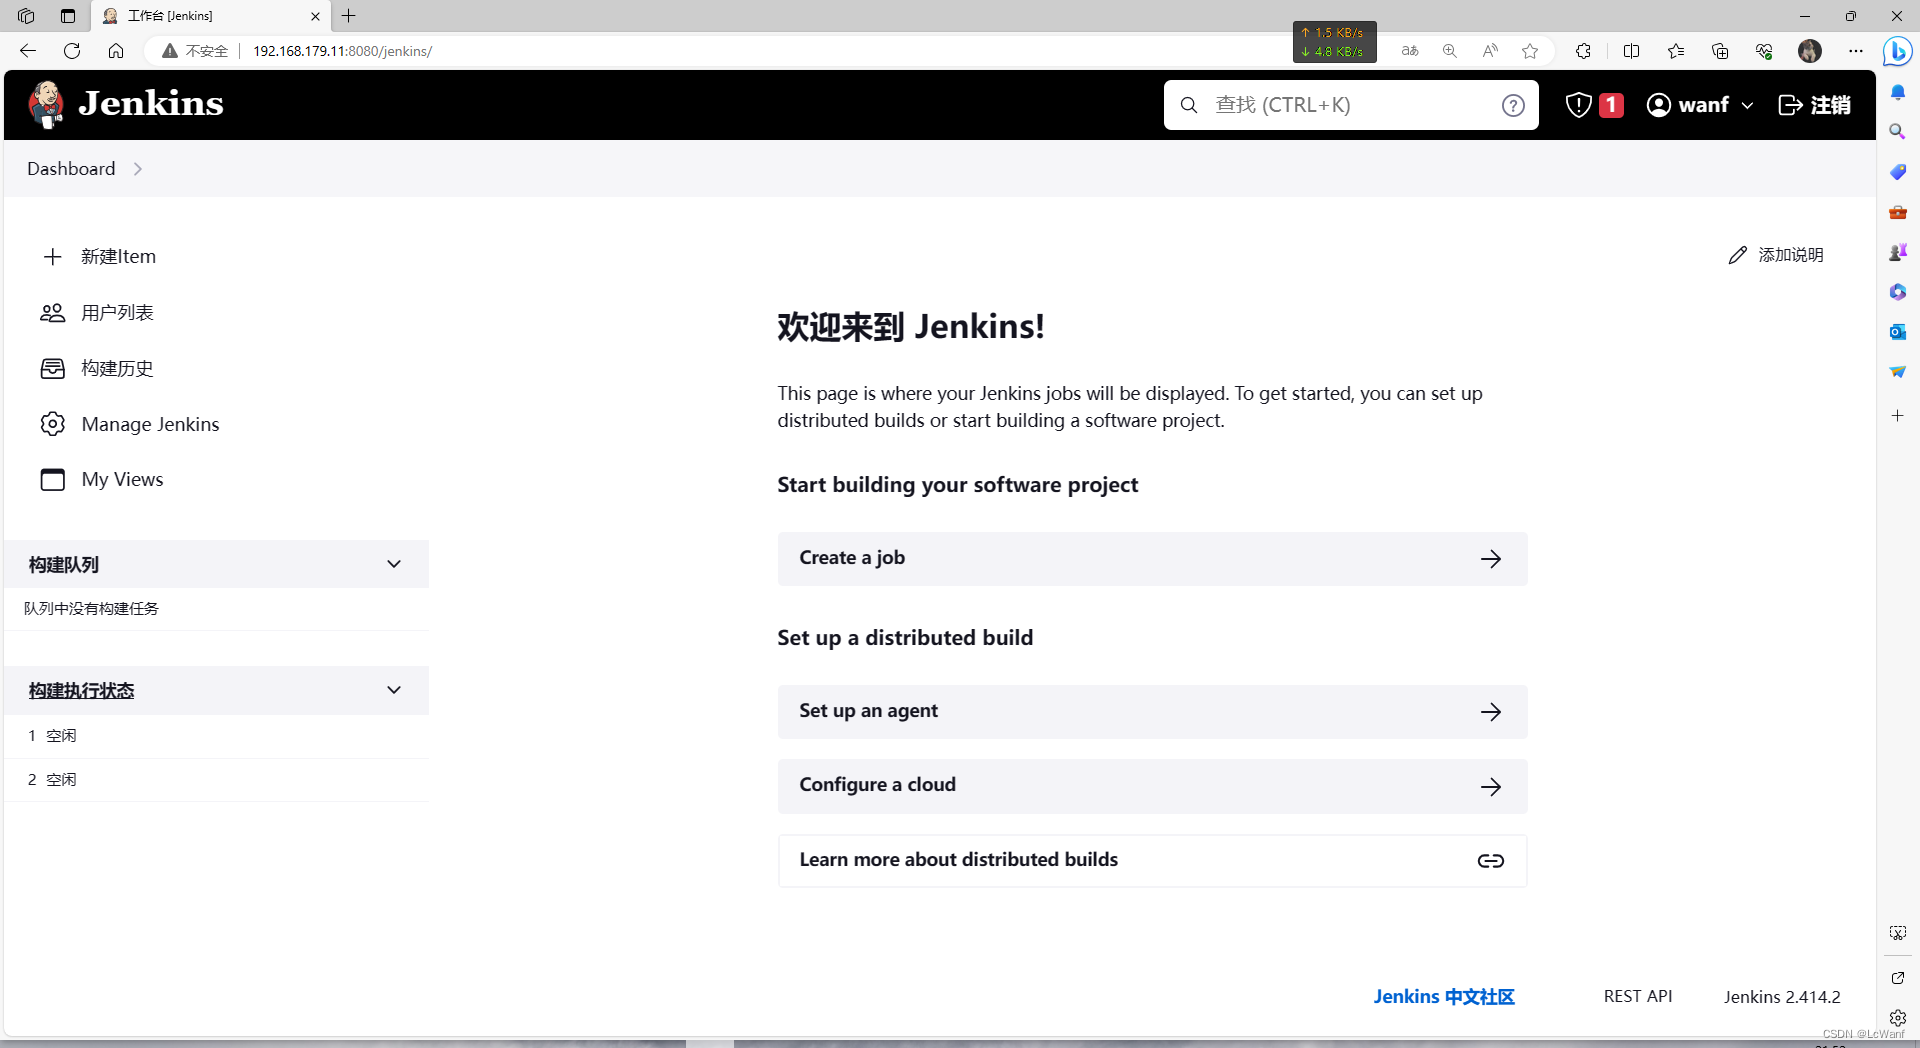Click the red notification badge showing 1
This screenshot has width=1920, height=1048.
1611,105
